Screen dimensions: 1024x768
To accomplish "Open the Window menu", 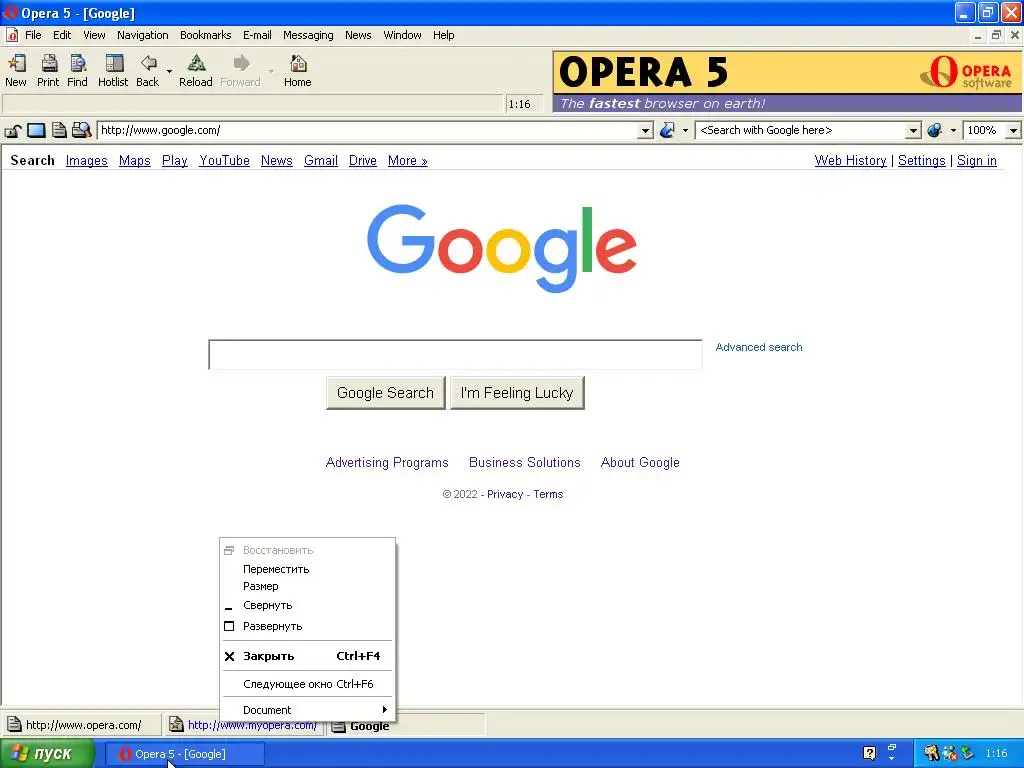I will tap(402, 35).
